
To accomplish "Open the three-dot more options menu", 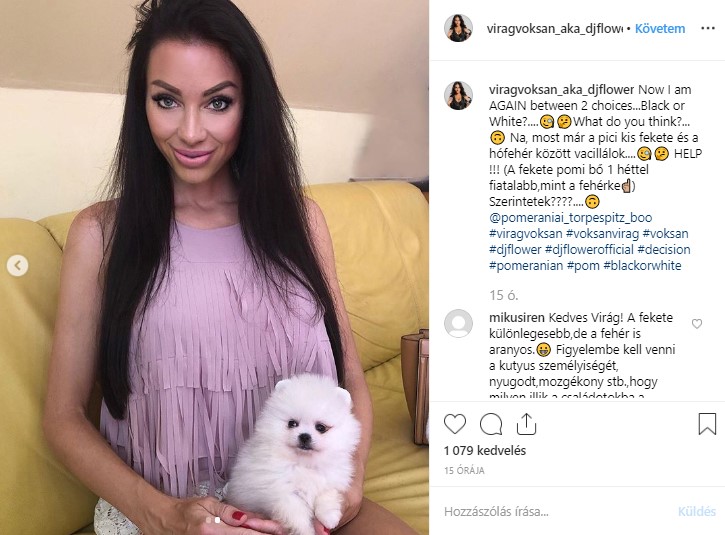I will click(x=708, y=28).
